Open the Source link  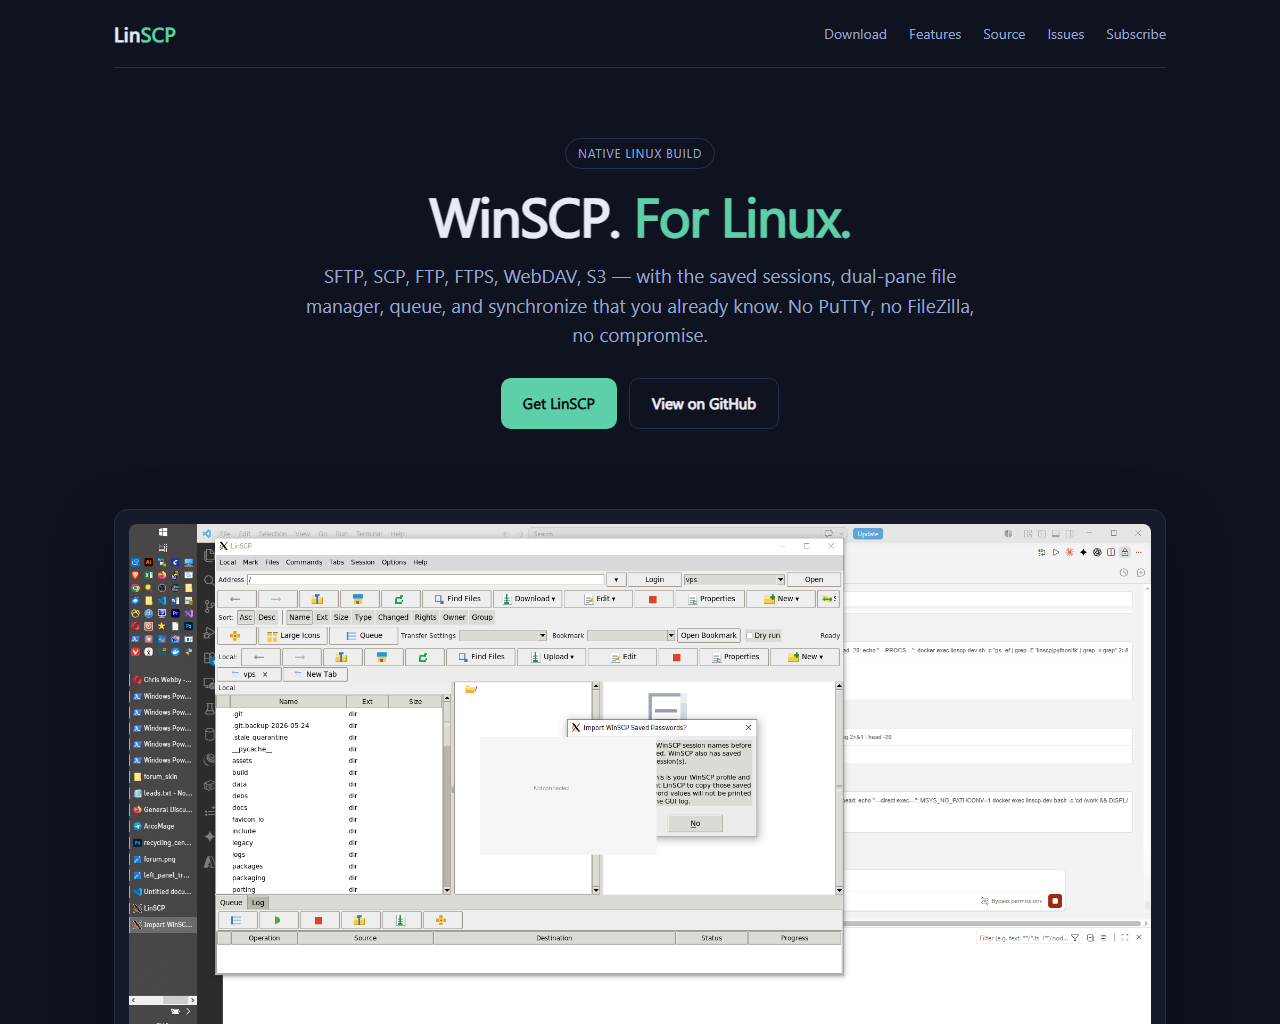click(1004, 34)
